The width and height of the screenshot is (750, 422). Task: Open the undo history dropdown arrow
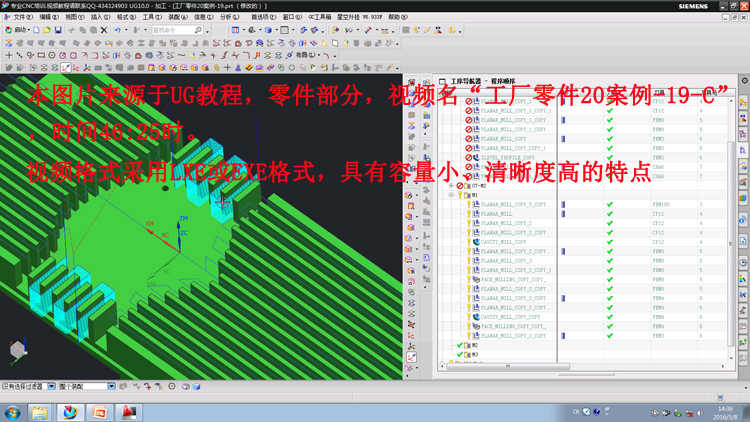(x=124, y=31)
